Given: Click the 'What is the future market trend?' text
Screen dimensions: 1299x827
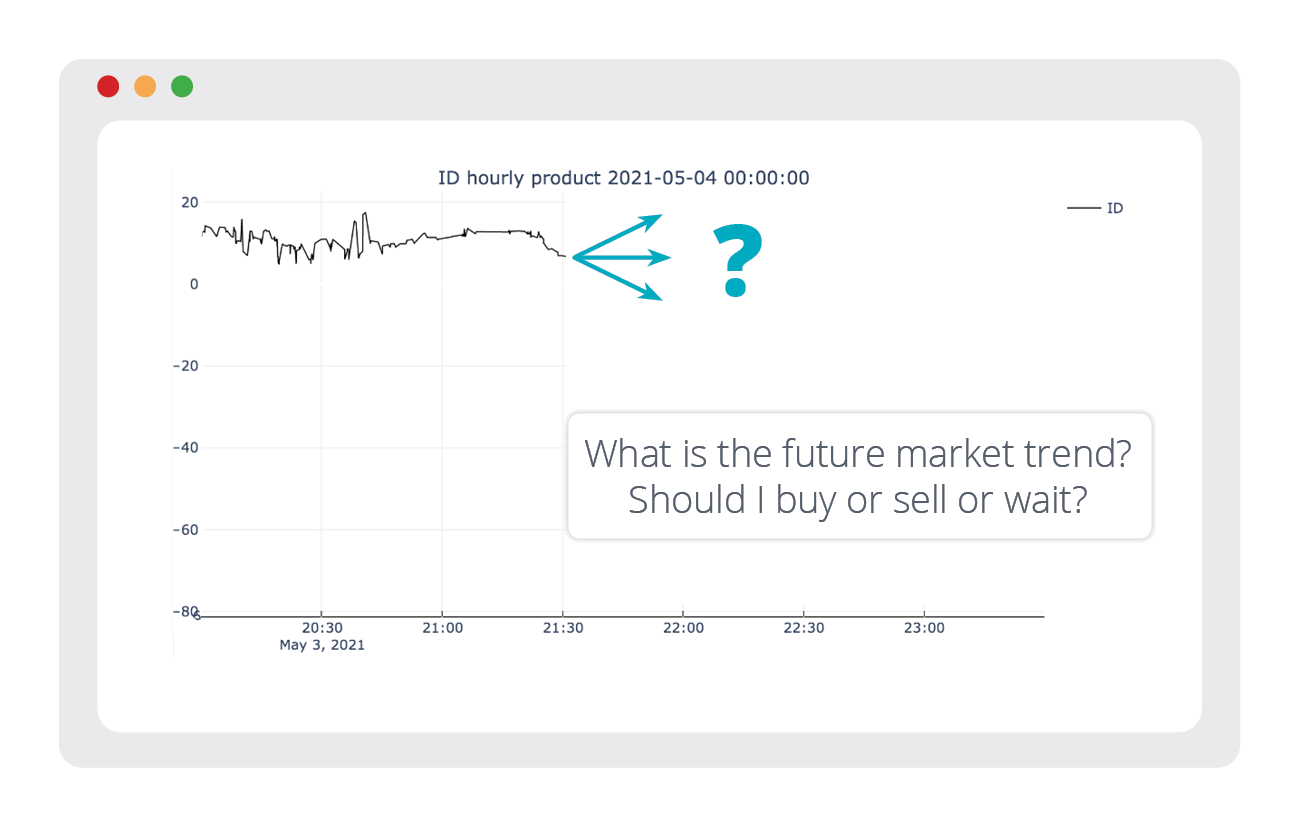Looking at the screenshot, I should [x=858, y=453].
